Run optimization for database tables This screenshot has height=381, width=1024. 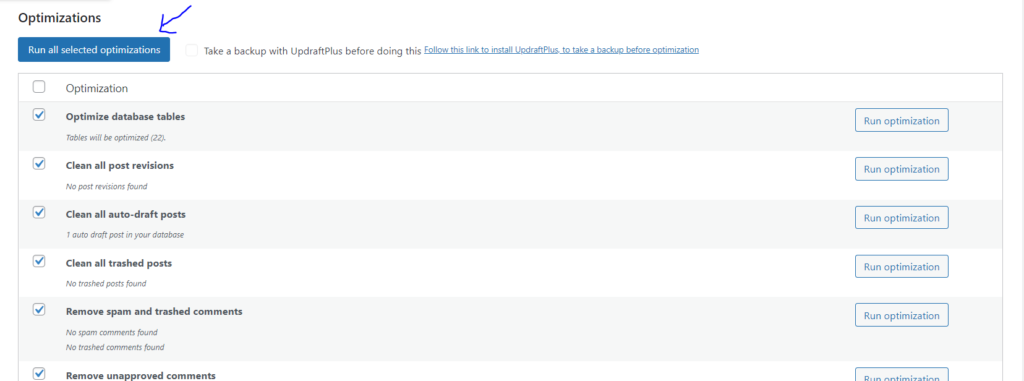(x=901, y=121)
